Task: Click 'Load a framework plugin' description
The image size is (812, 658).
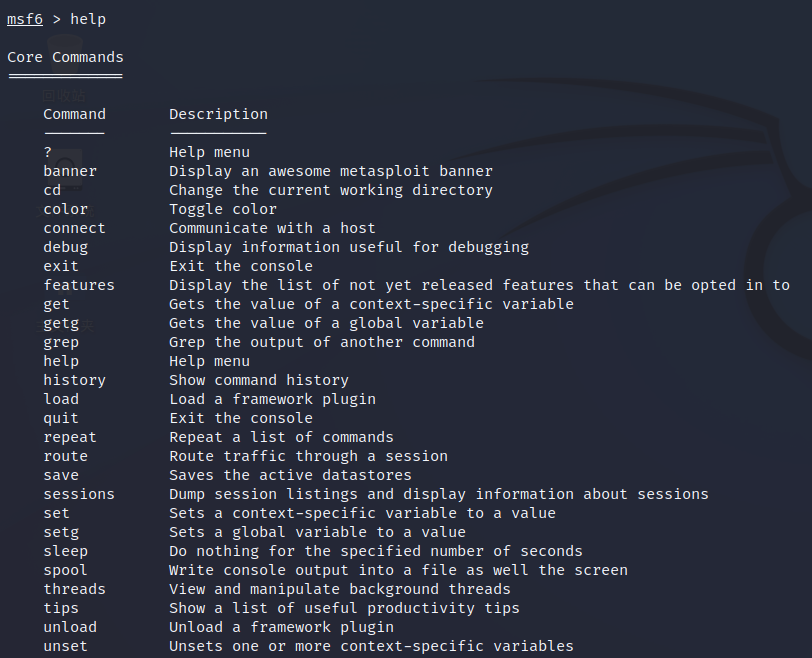Action: (x=272, y=399)
